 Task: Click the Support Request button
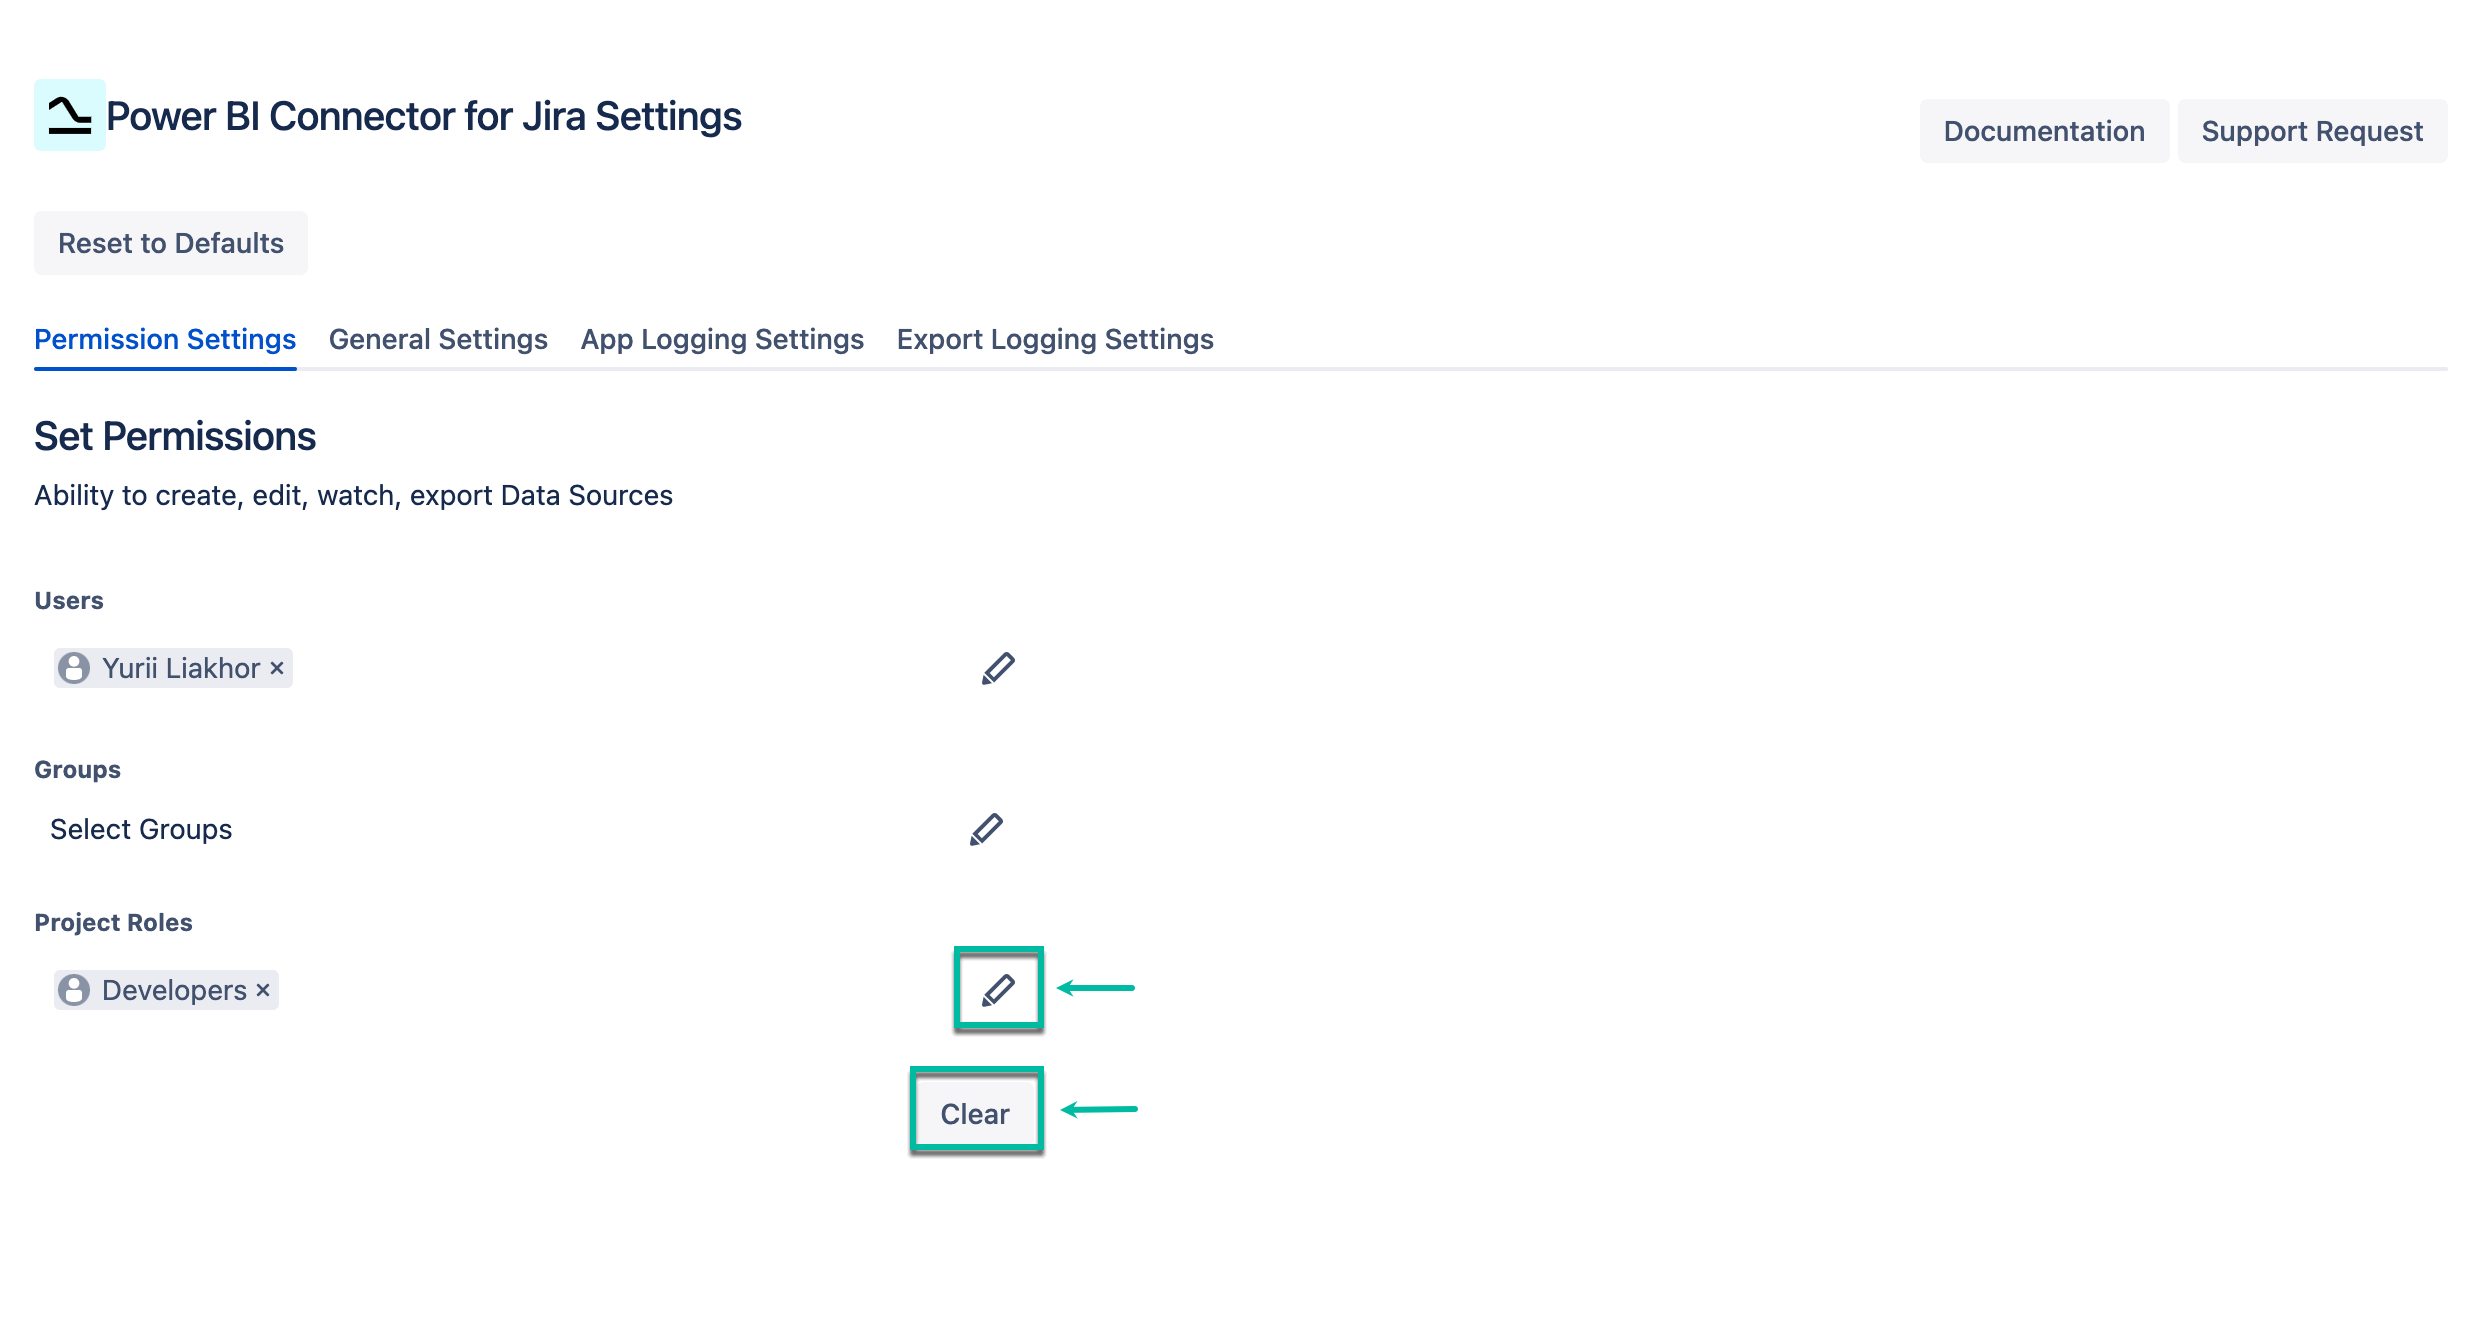[x=2311, y=131]
